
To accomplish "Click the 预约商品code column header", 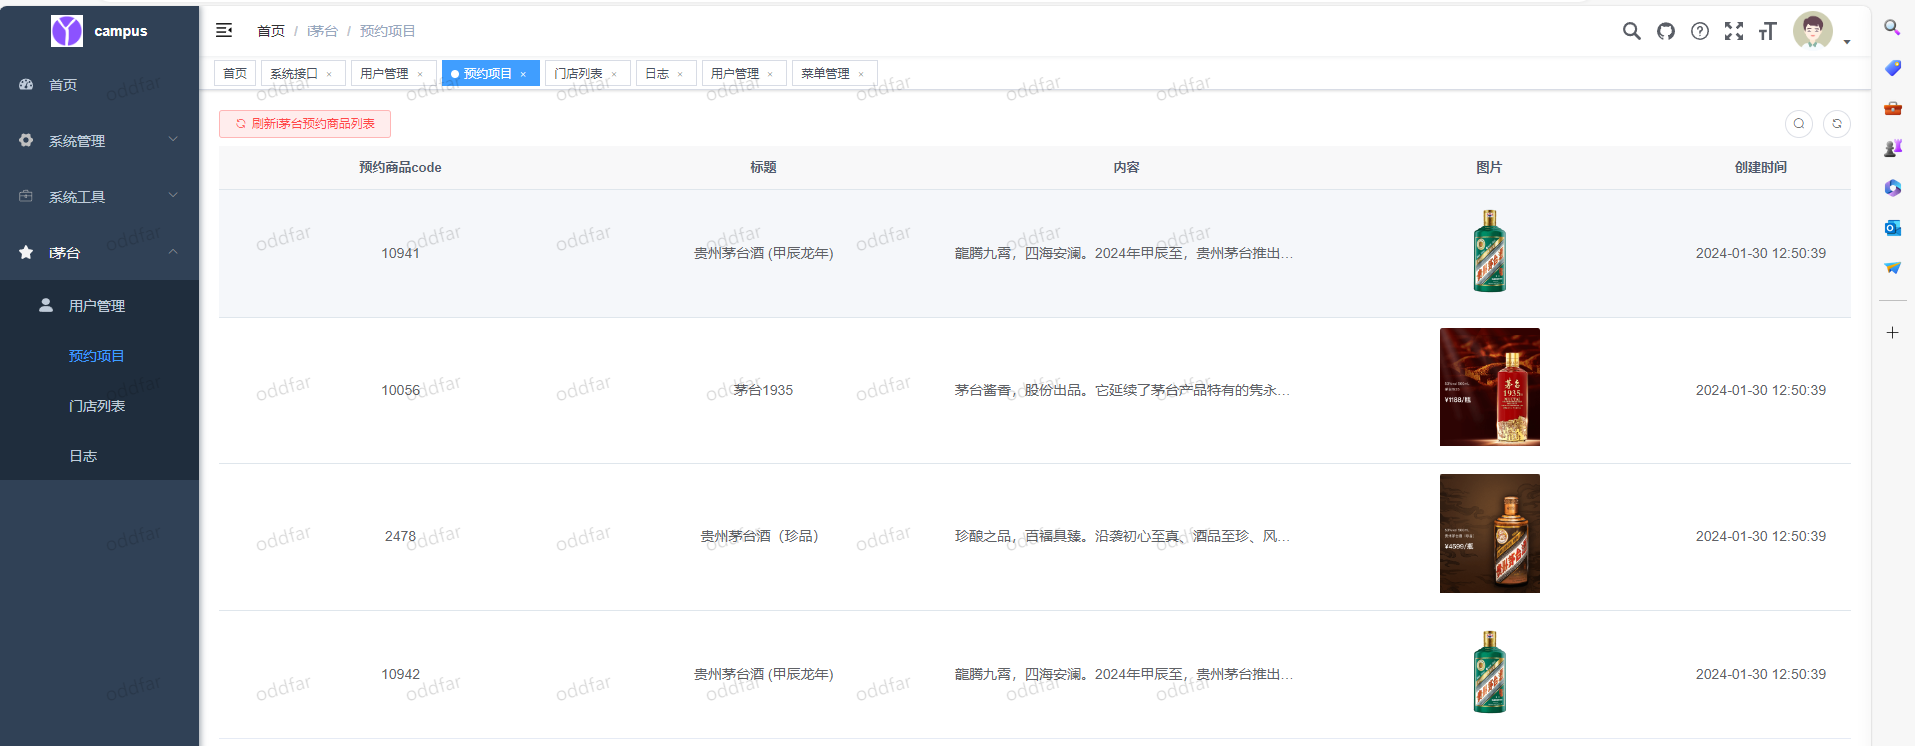I will (x=400, y=167).
